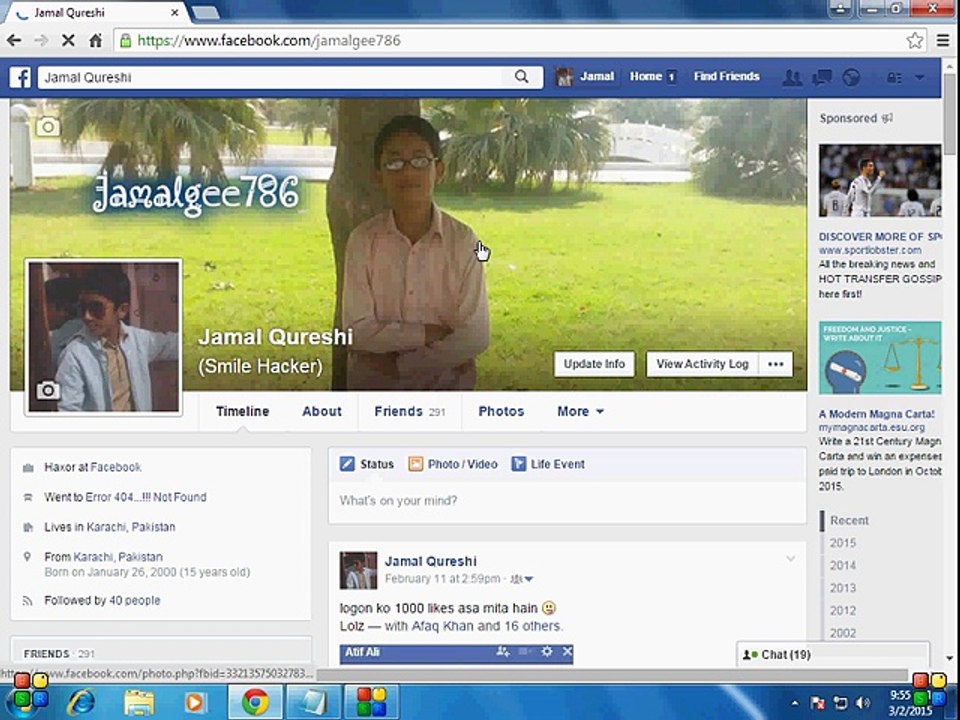This screenshot has width=960, height=720.
Task: Click the browser home icon
Action: [x=96, y=40]
